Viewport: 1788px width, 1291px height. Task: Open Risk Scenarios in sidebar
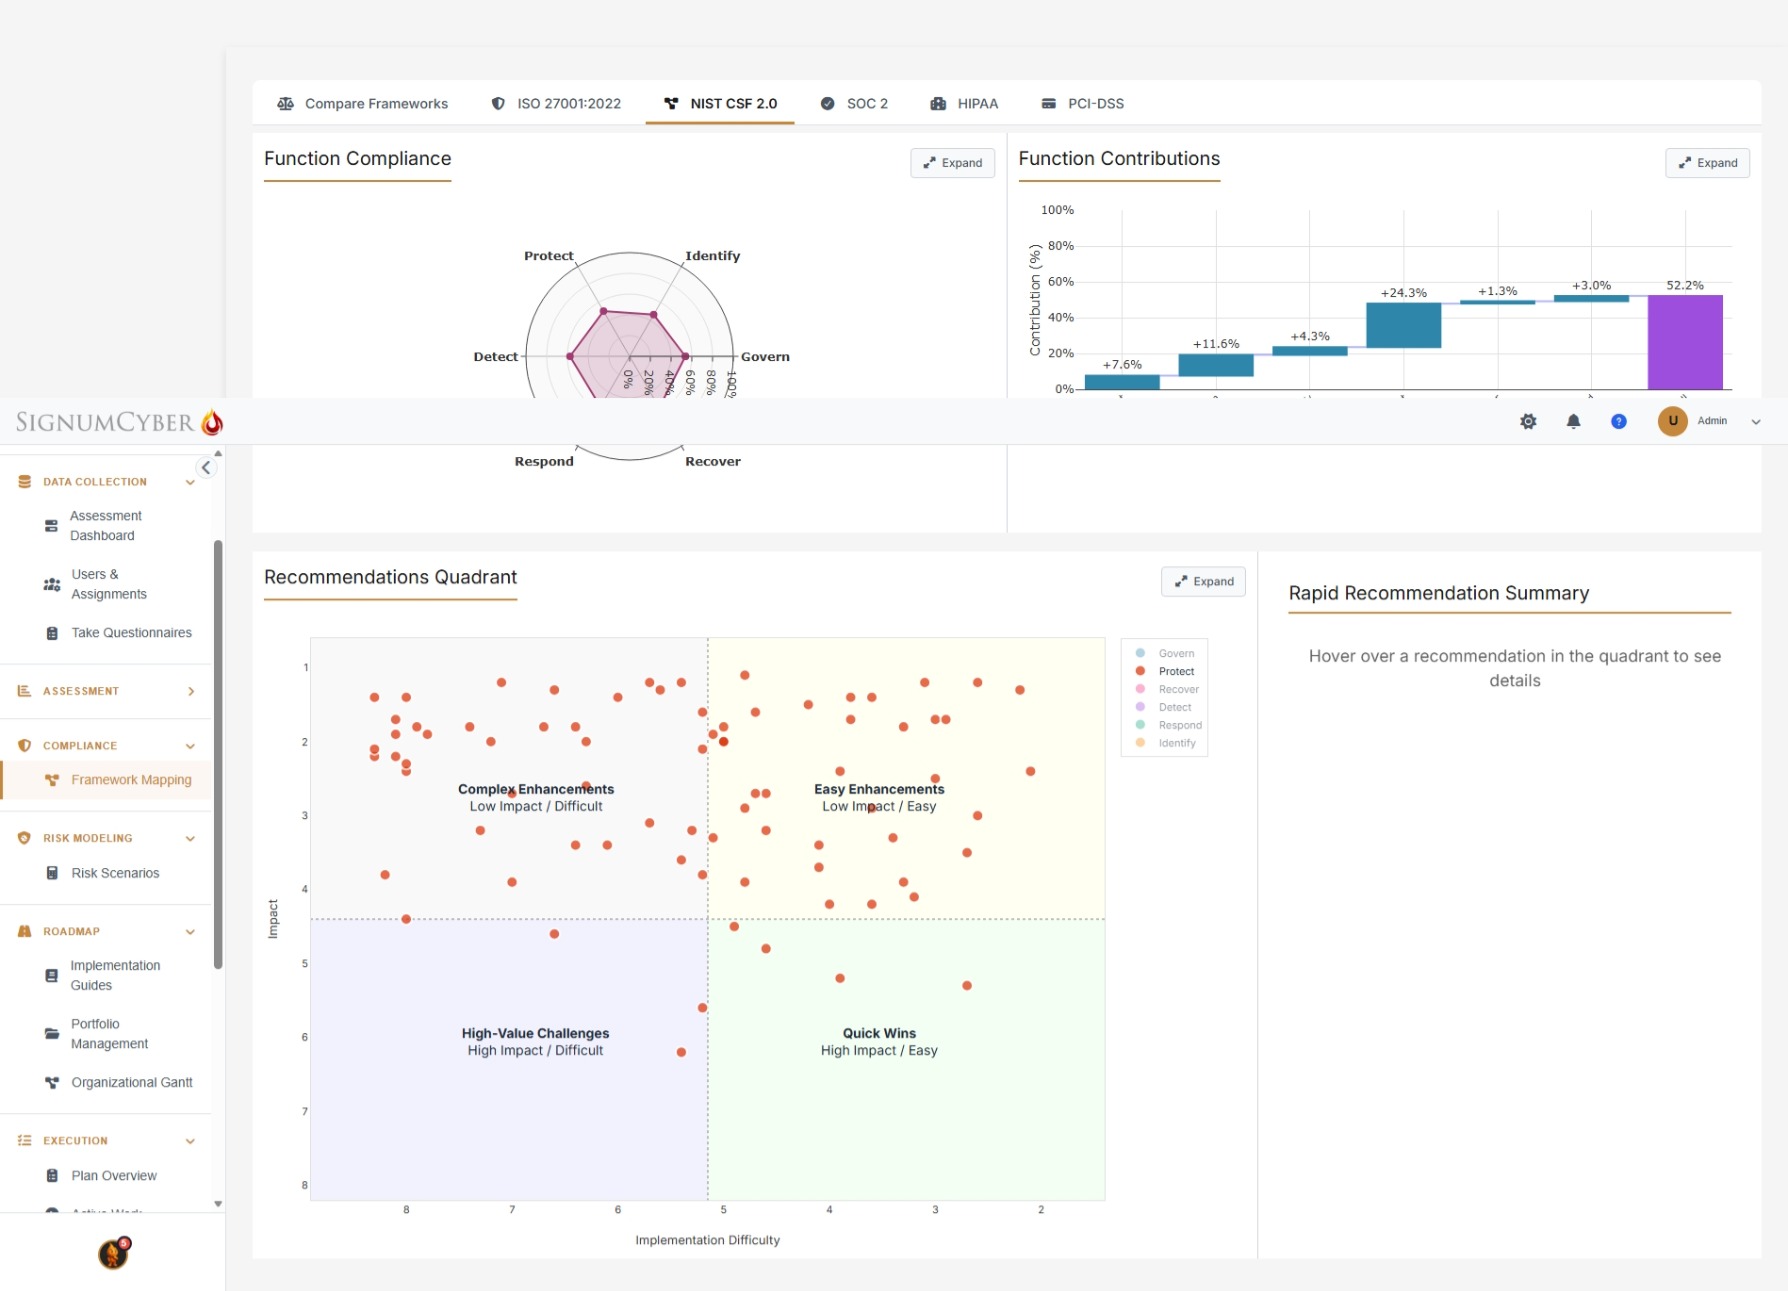pos(115,874)
